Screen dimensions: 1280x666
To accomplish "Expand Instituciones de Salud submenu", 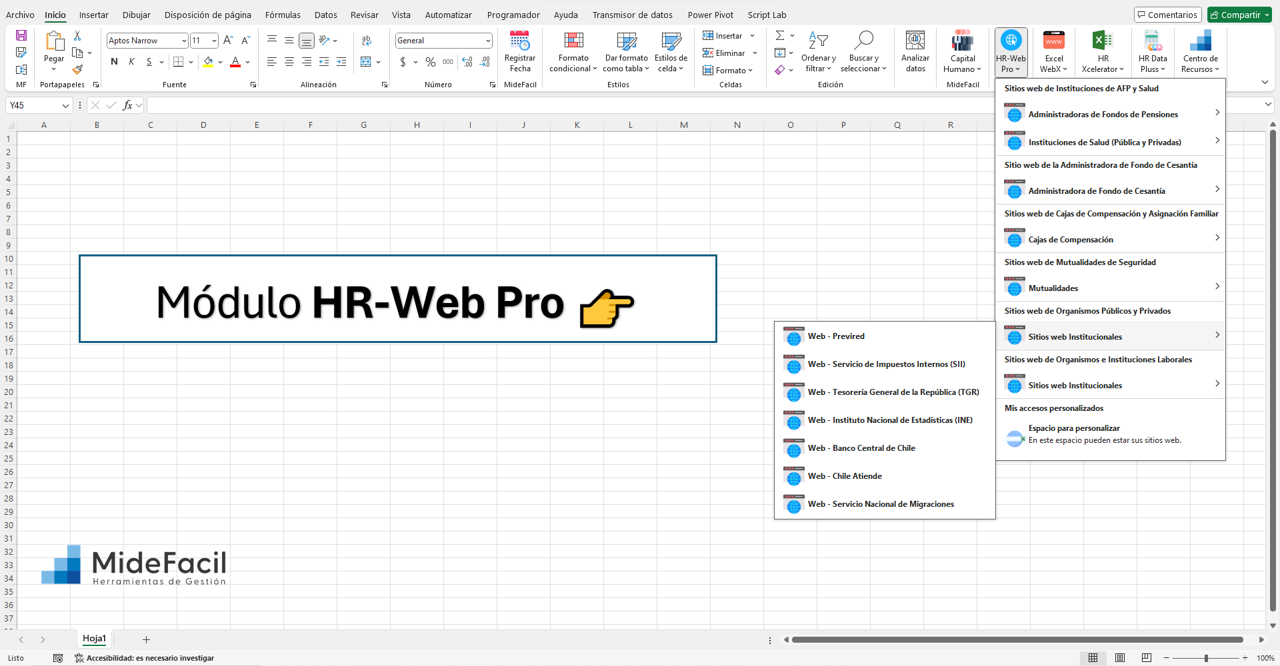I will (1110, 142).
